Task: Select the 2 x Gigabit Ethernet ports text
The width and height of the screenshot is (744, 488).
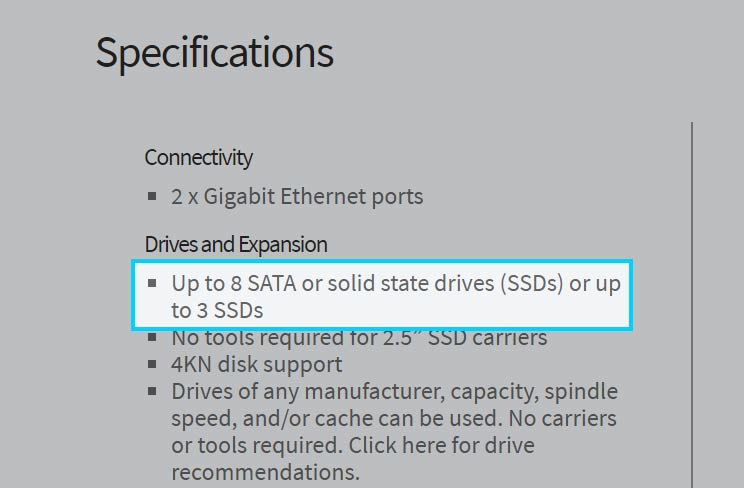Action: tap(297, 197)
